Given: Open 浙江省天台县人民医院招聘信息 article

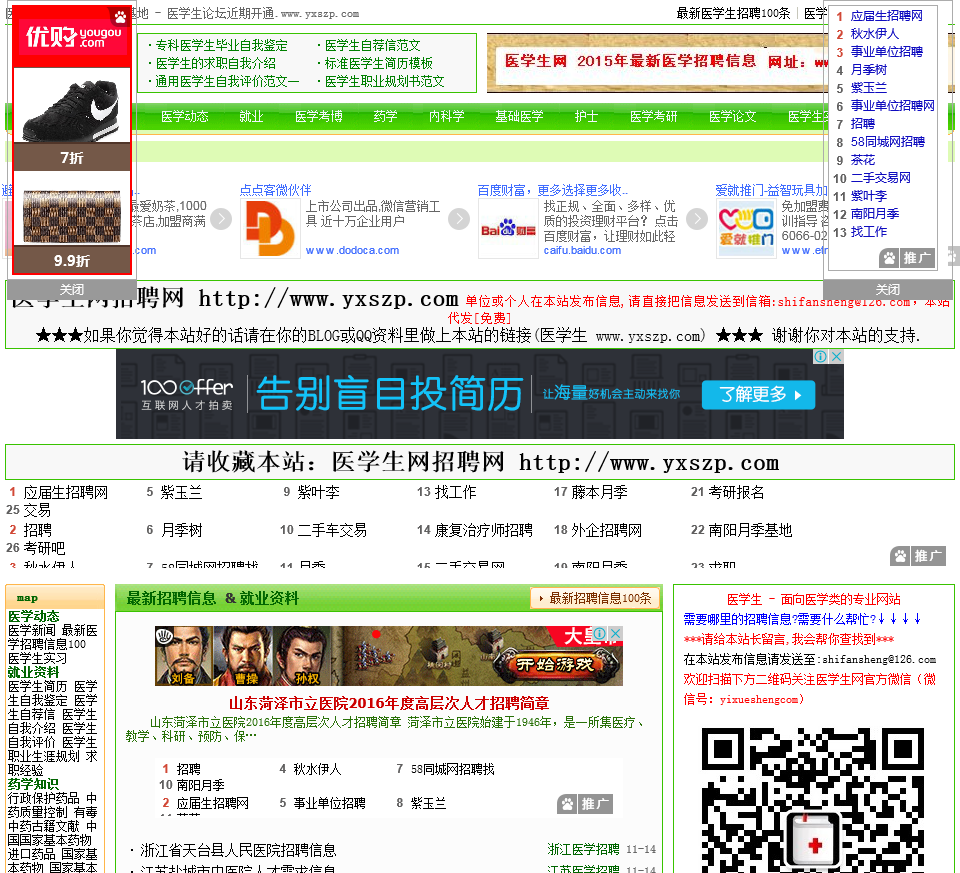Looking at the screenshot, I should click(x=238, y=850).
